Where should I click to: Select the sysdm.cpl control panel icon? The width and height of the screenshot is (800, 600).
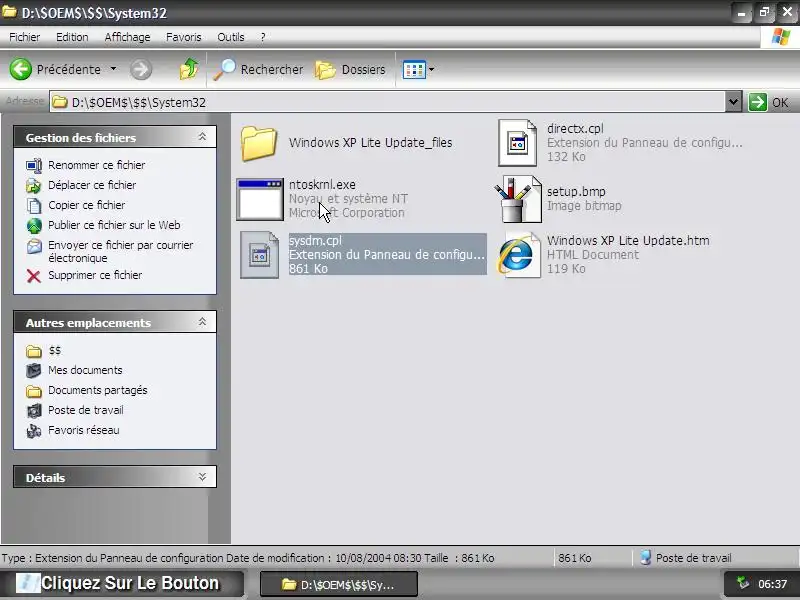pos(260,255)
